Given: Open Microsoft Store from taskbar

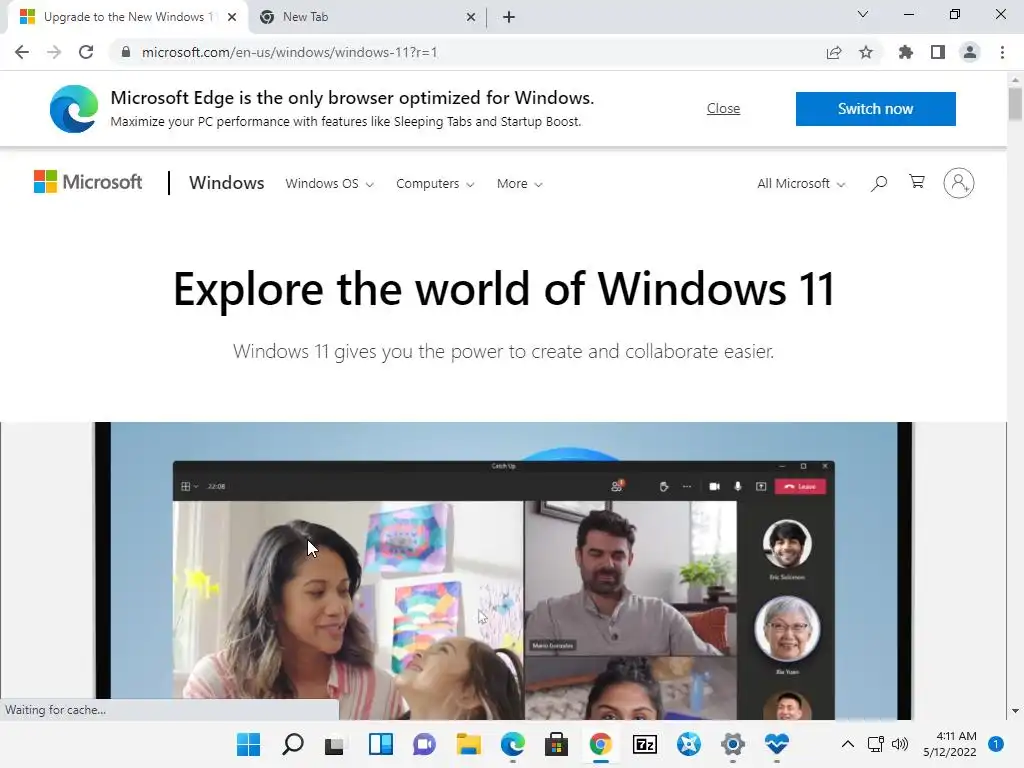Looking at the screenshot, I should 556,744.
